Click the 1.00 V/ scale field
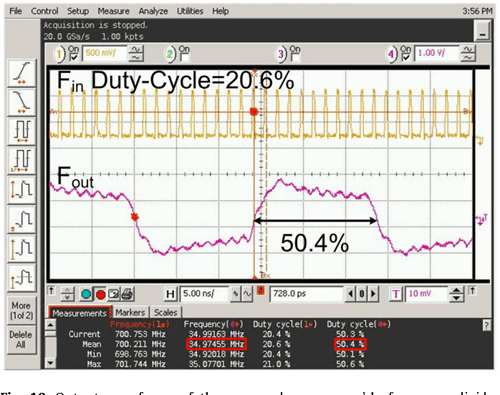The height and width of the screenshot is (395, 500). click(436, 53)
